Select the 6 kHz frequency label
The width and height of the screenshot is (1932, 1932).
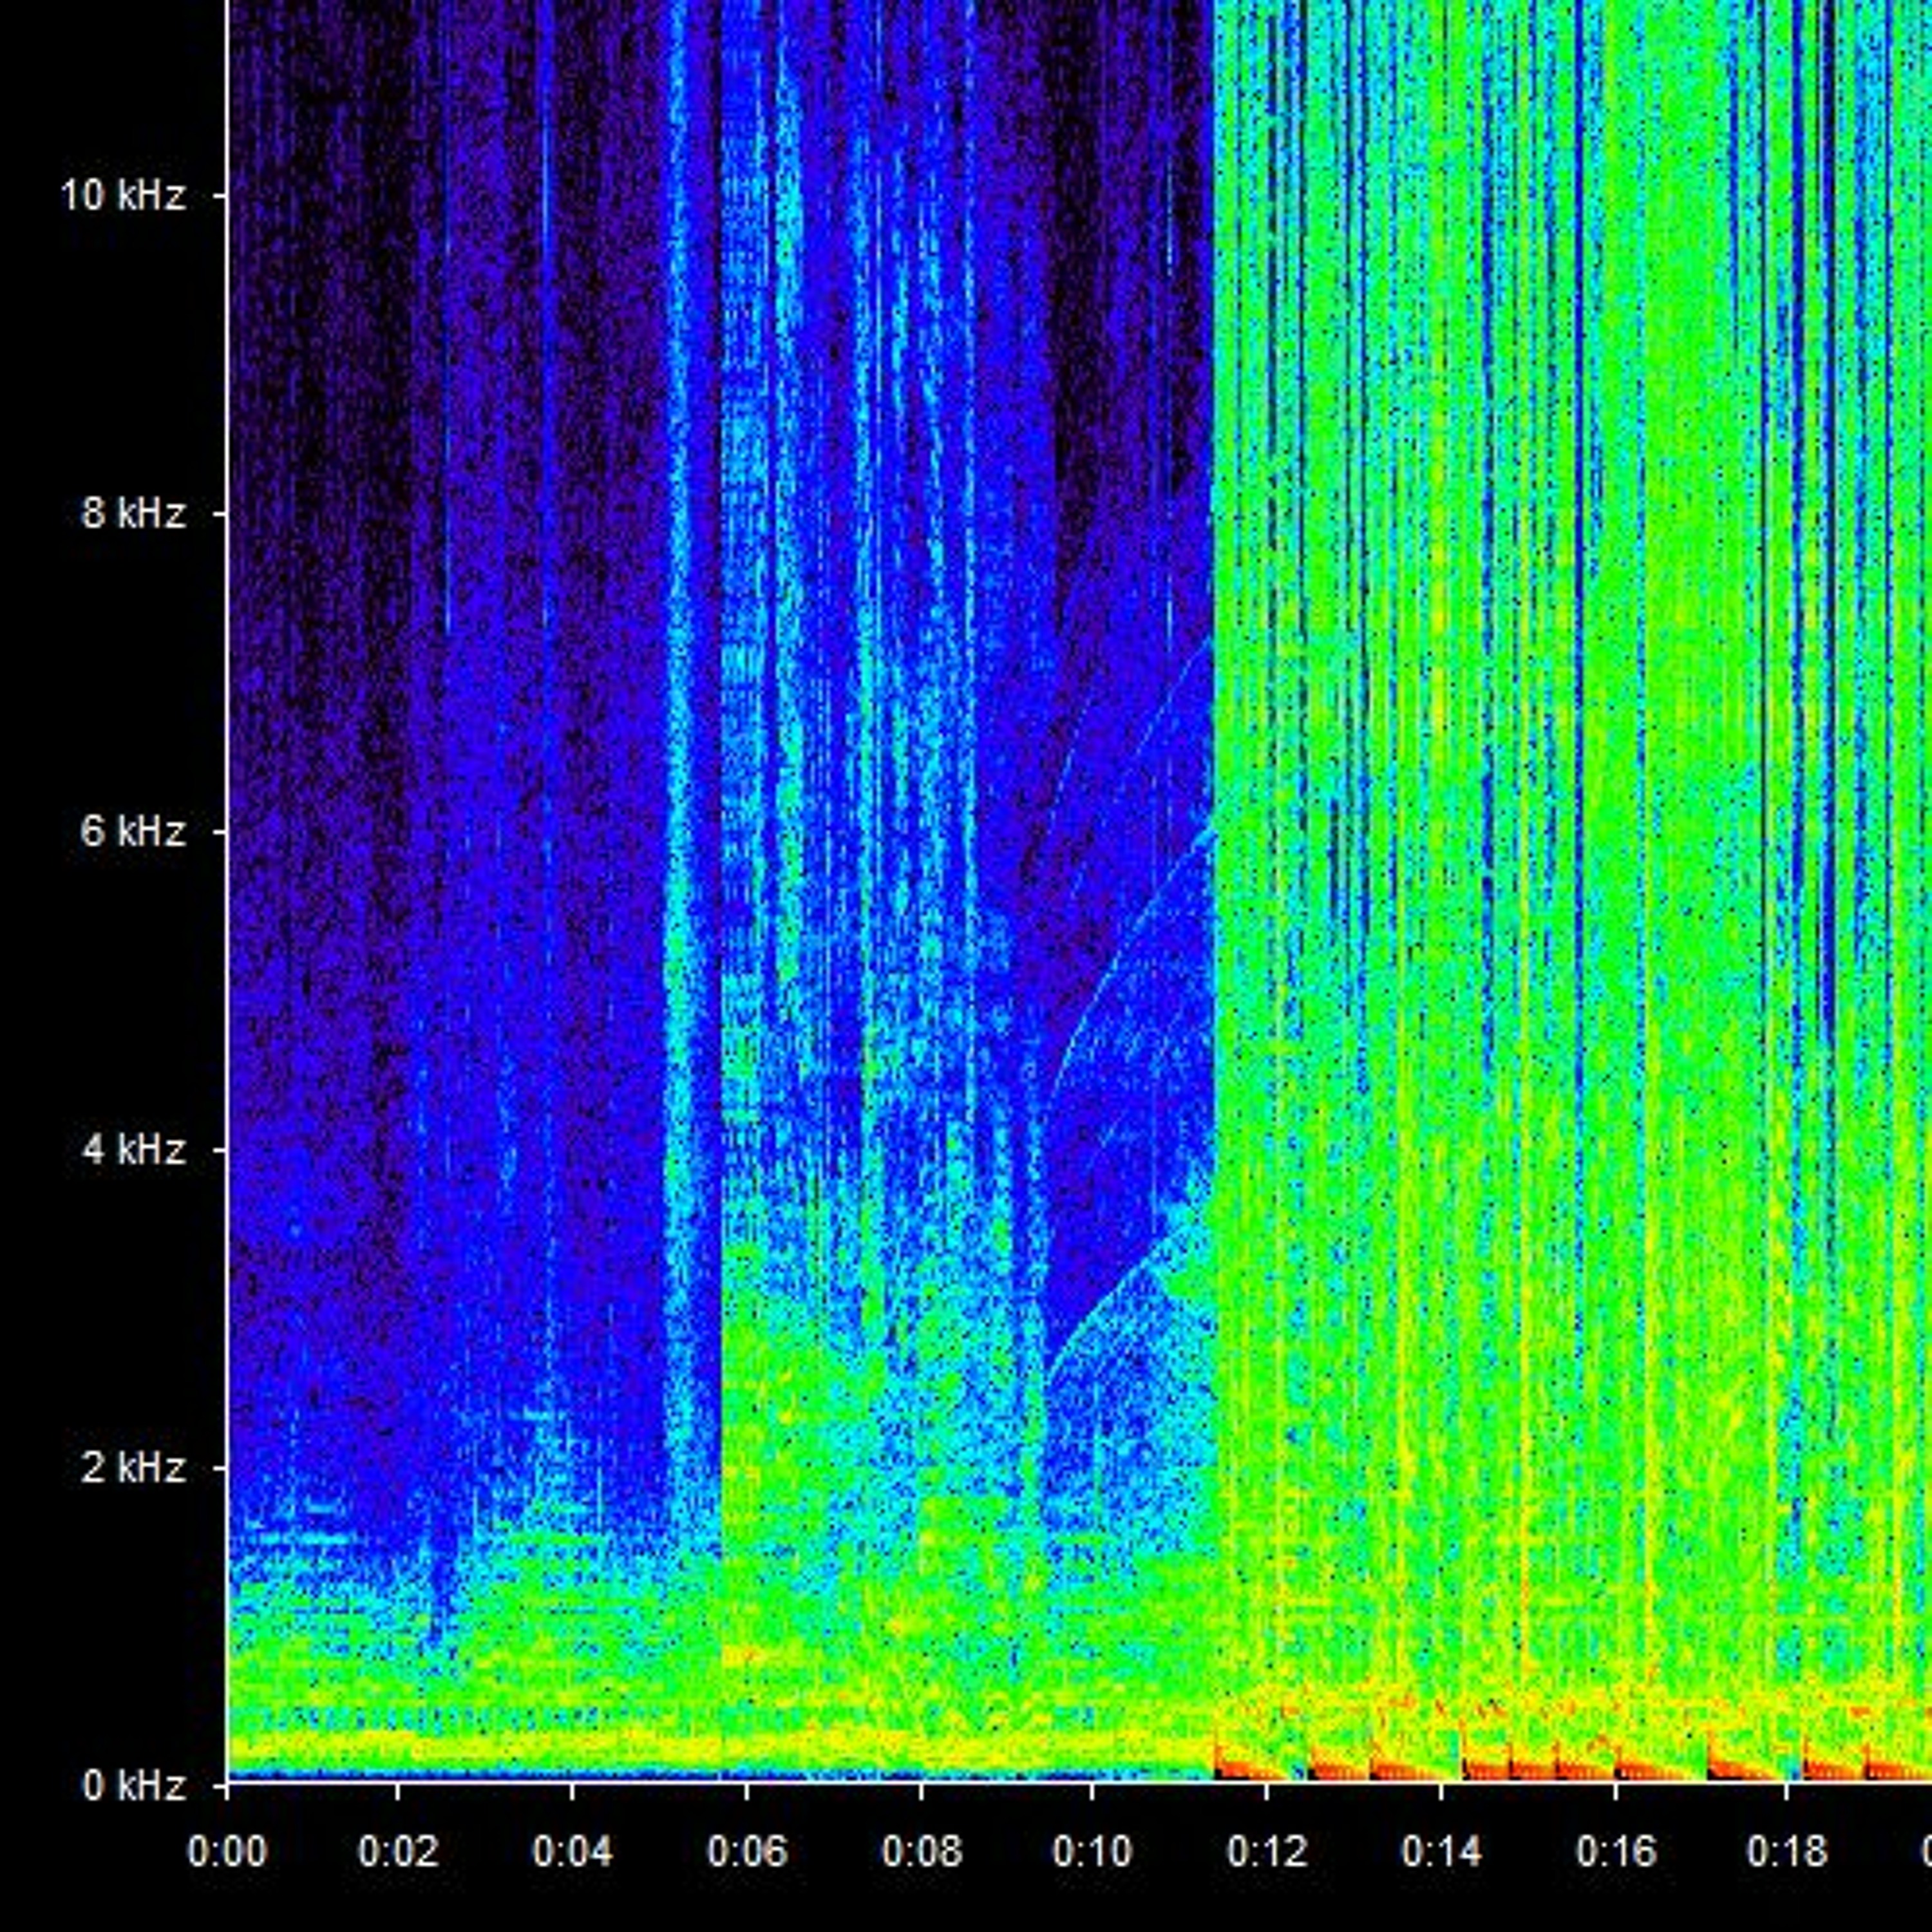point(133,831)
